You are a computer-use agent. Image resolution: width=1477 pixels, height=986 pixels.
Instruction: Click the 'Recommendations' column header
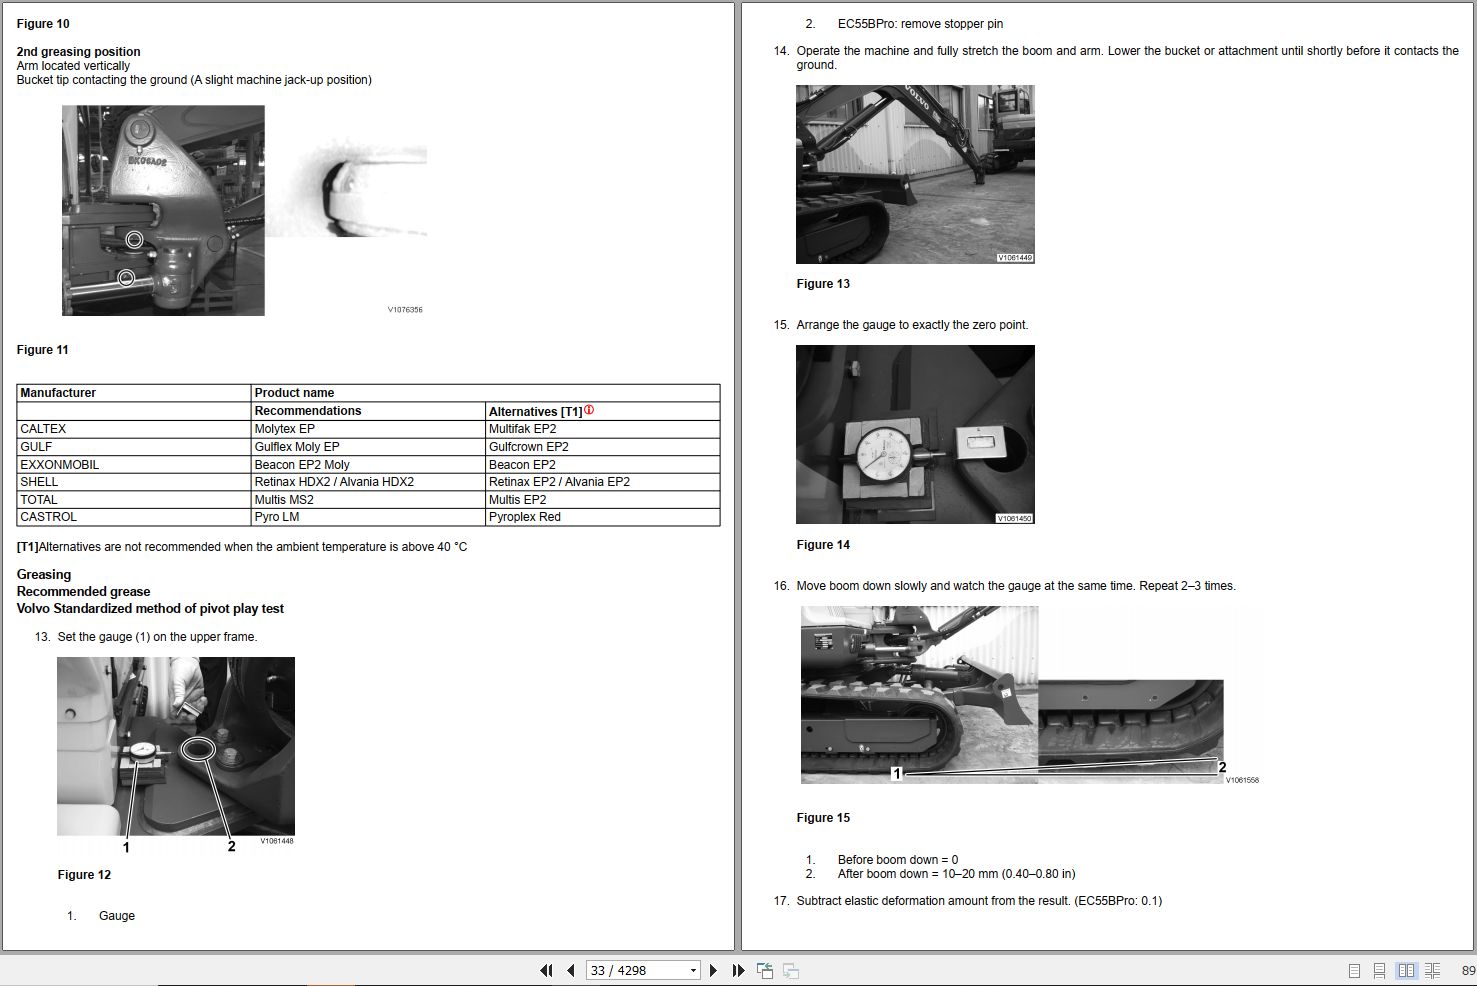pyautogui.click(x=368, y=411)
